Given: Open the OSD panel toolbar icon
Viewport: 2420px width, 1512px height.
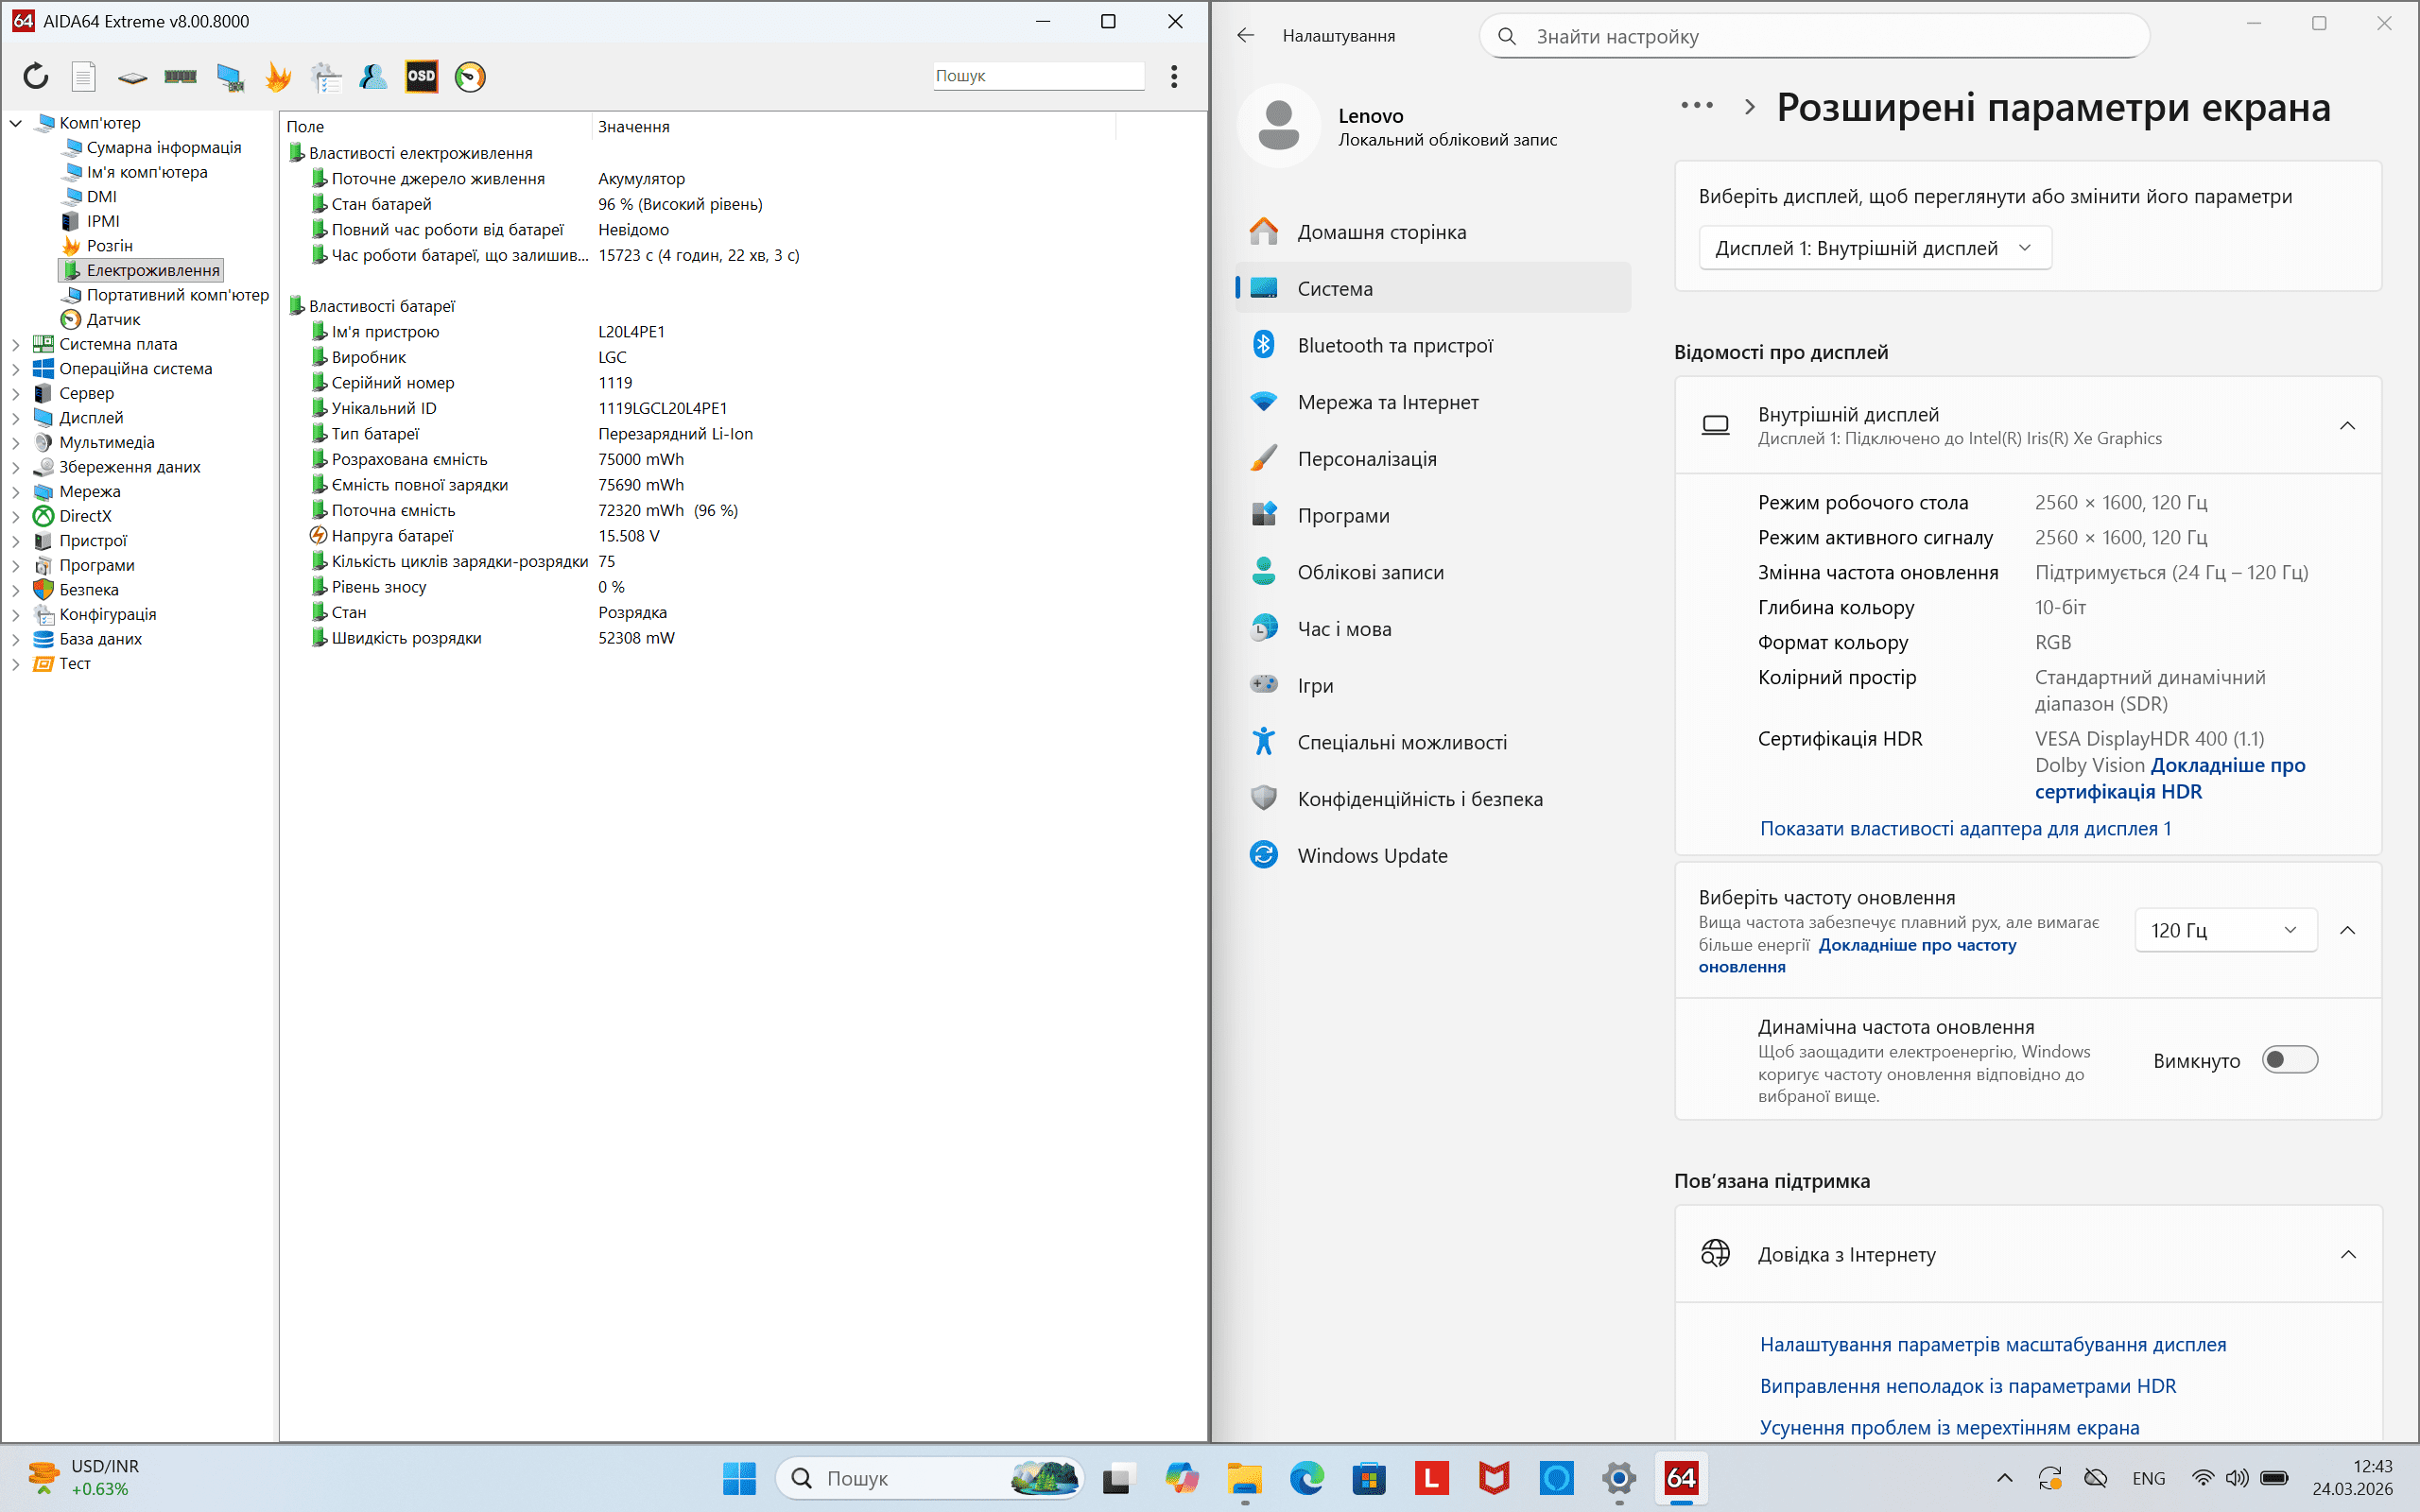Looking at the screenshot, I should coord(421,76).
